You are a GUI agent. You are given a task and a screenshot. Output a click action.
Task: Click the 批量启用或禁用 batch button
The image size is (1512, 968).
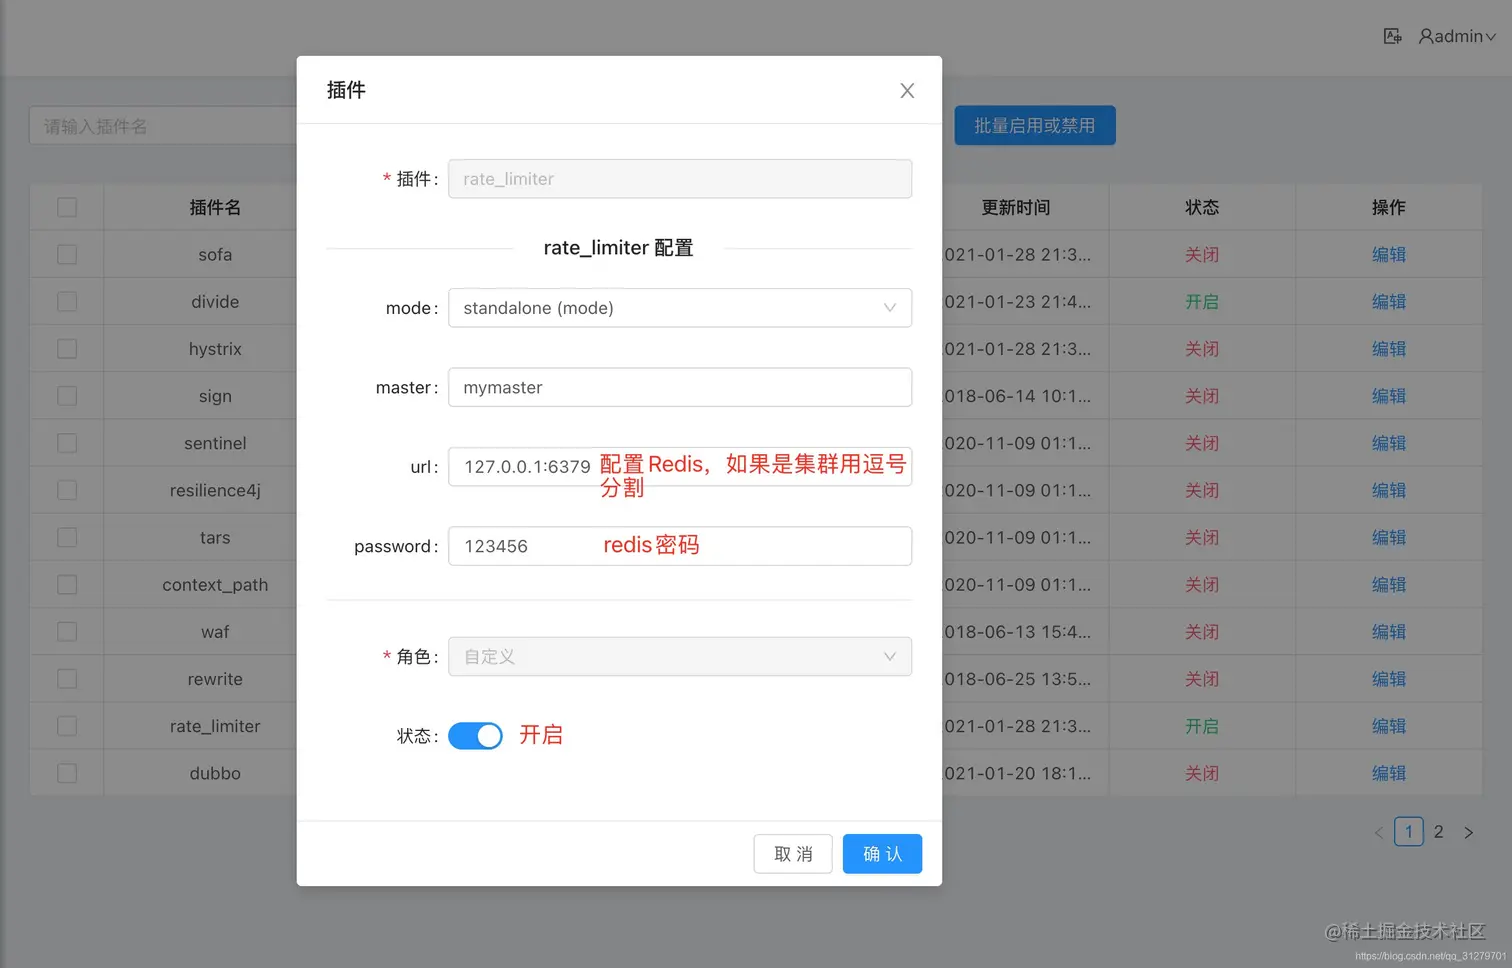[x=1035, y=125]
